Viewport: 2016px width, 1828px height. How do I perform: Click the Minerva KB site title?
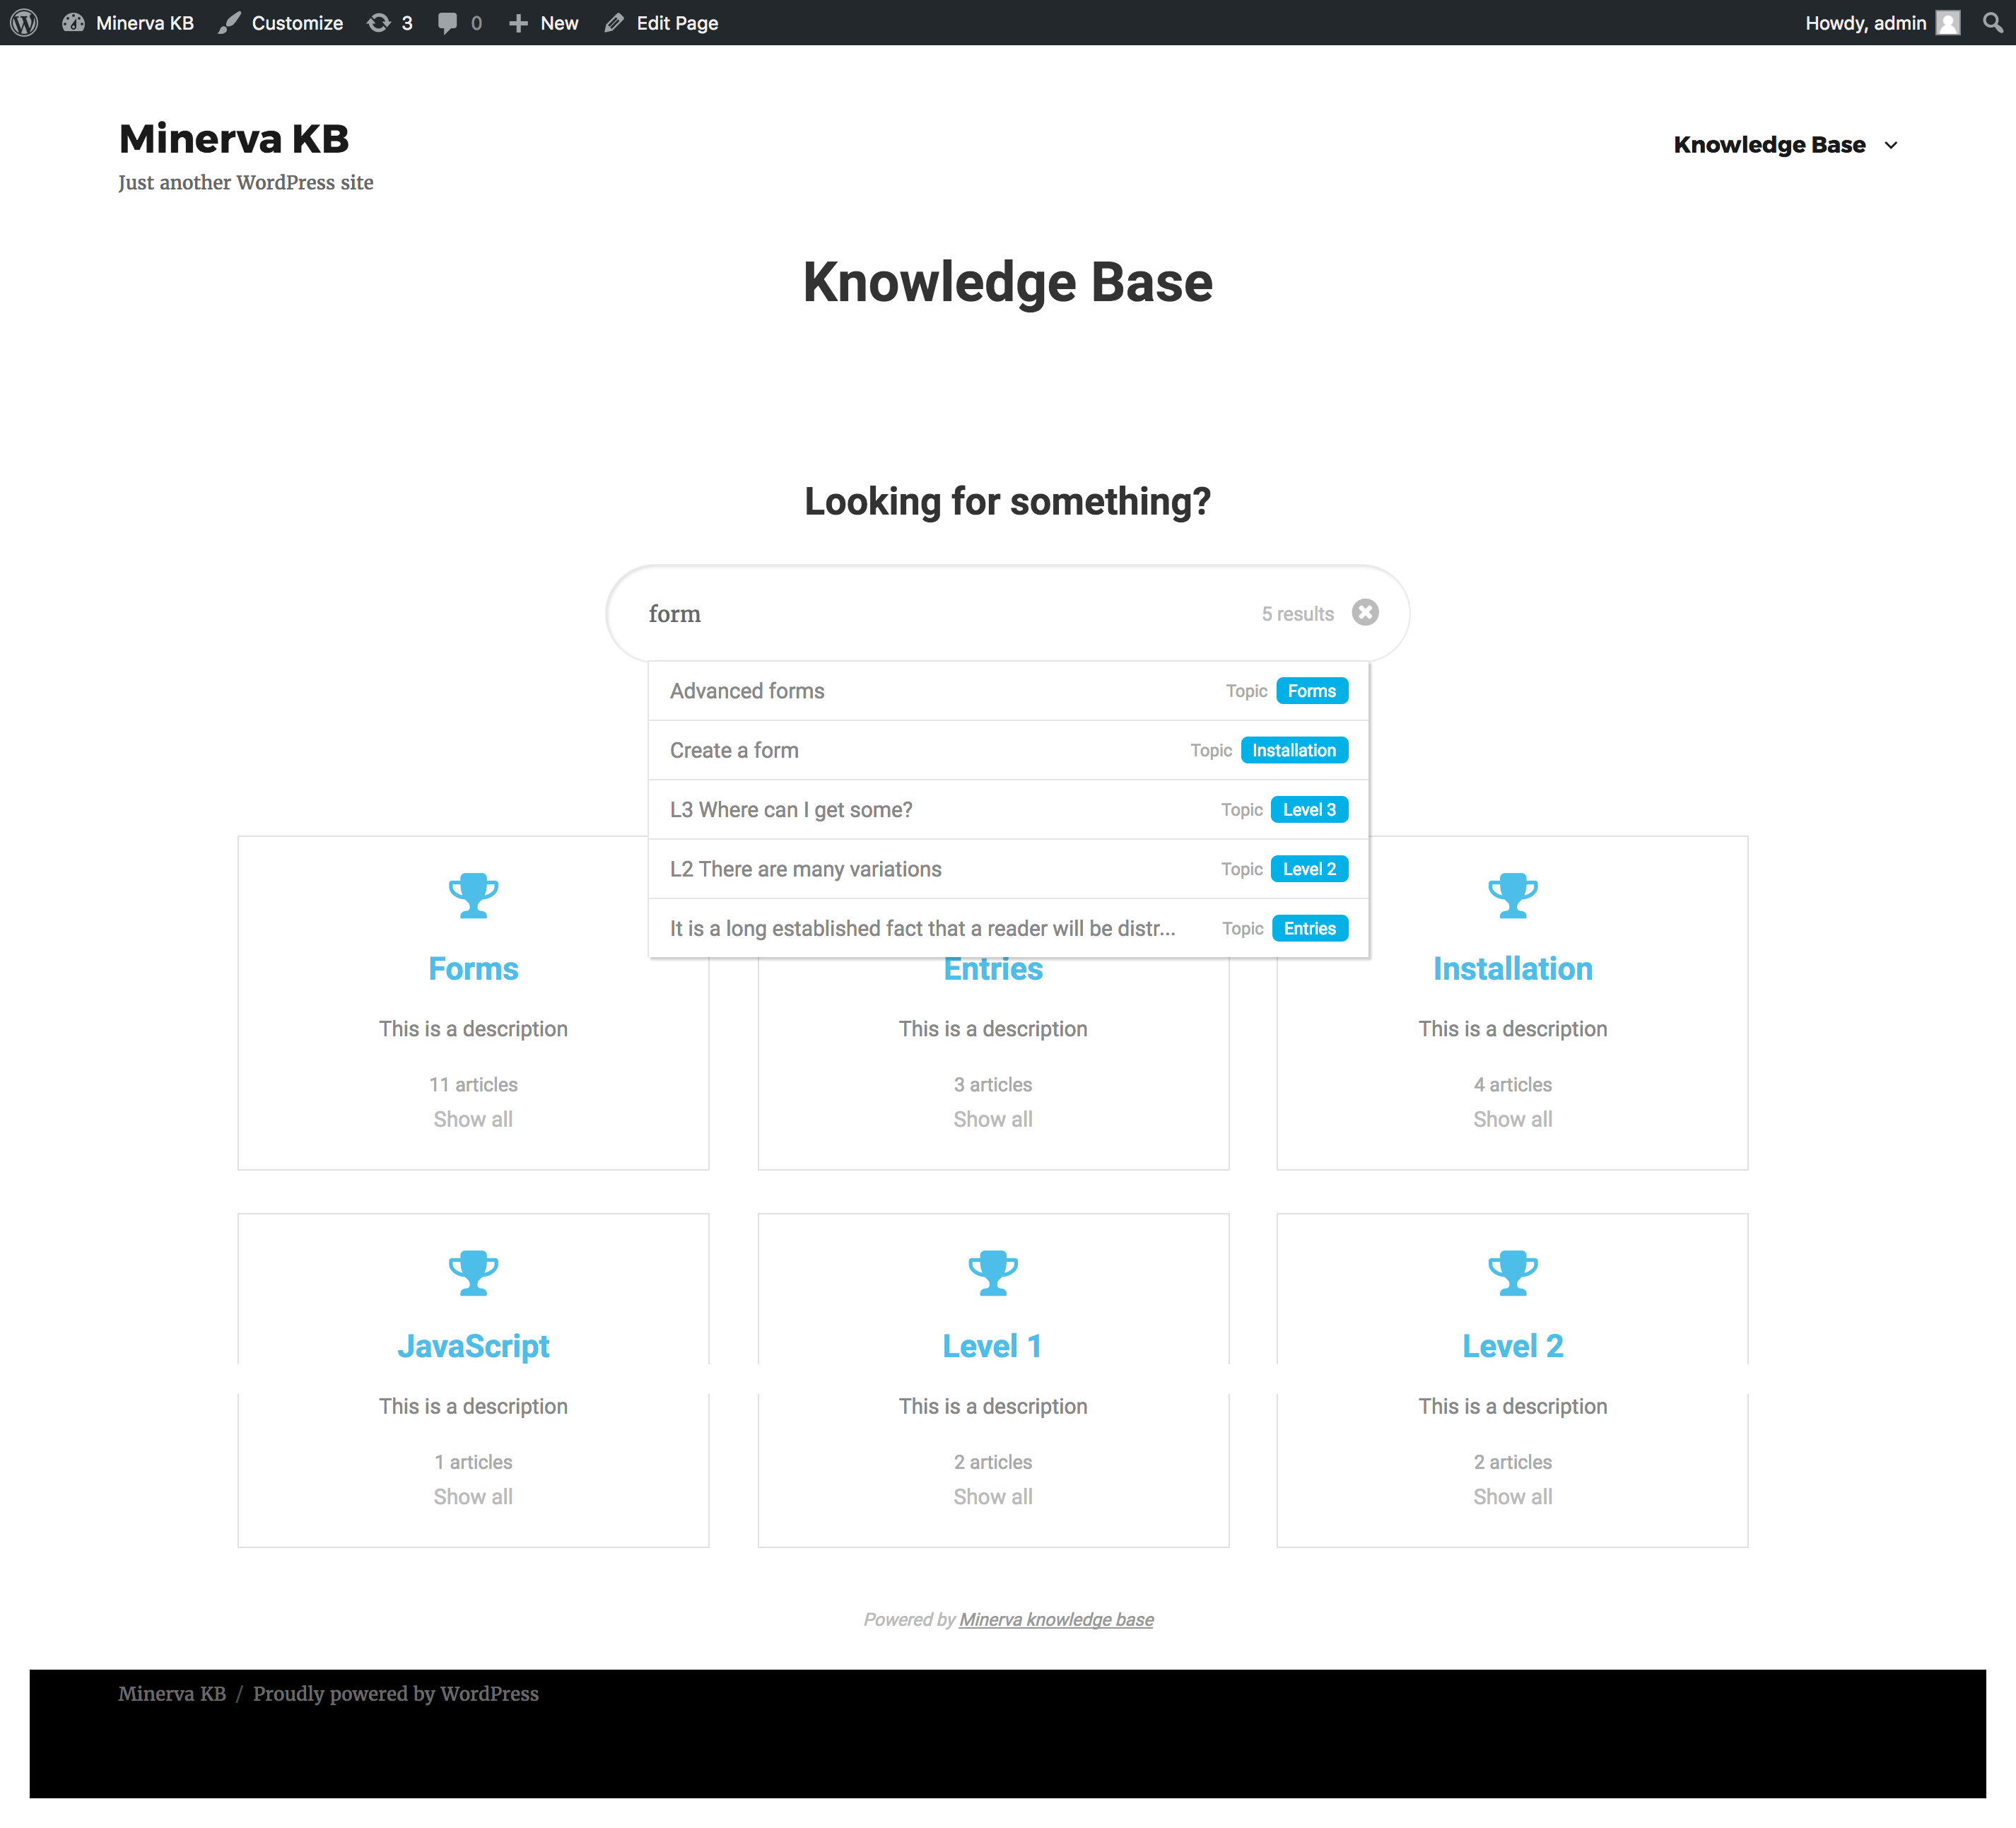[234, 139]
